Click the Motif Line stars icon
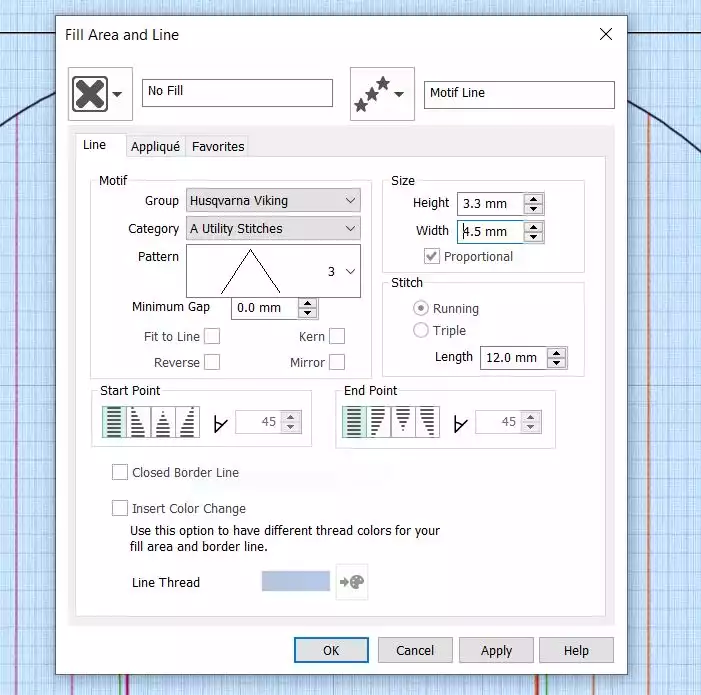Image resolution: width=701 pixels, height=695 pixels. click(x=372, y=94)
